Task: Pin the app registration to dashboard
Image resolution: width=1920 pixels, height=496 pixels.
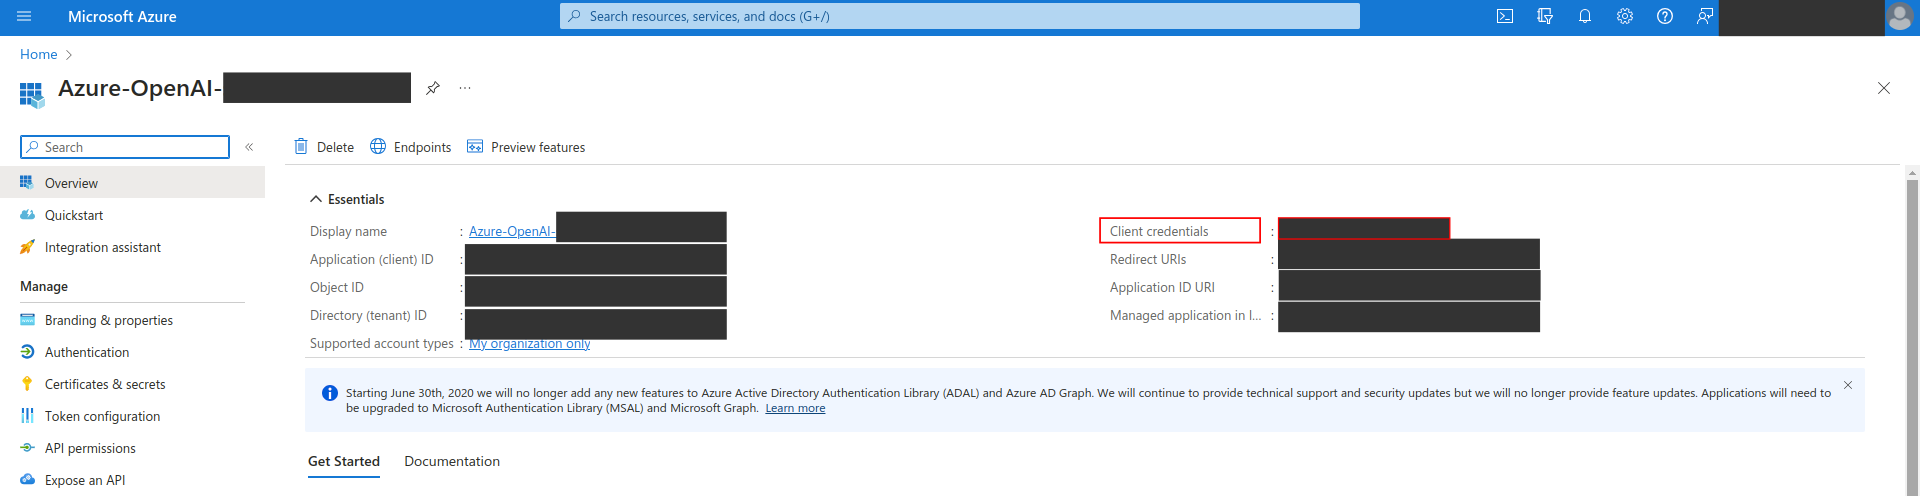Action: coord(433,88)
